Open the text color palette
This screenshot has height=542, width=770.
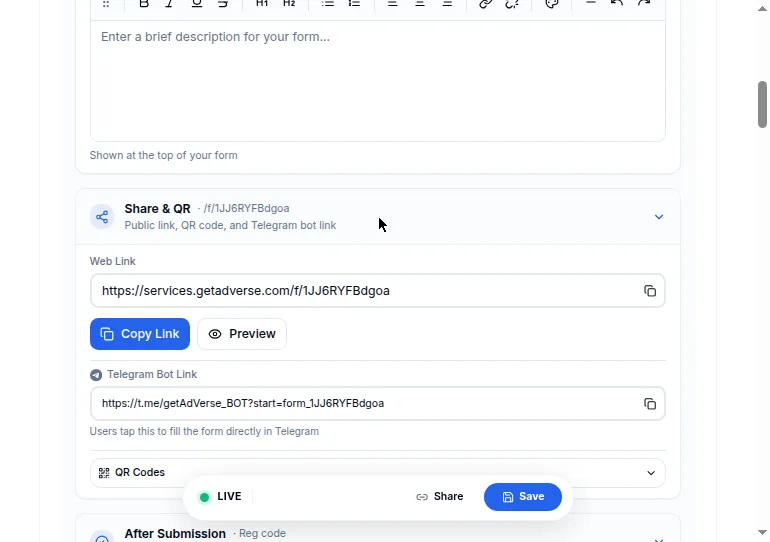[552, 4]
